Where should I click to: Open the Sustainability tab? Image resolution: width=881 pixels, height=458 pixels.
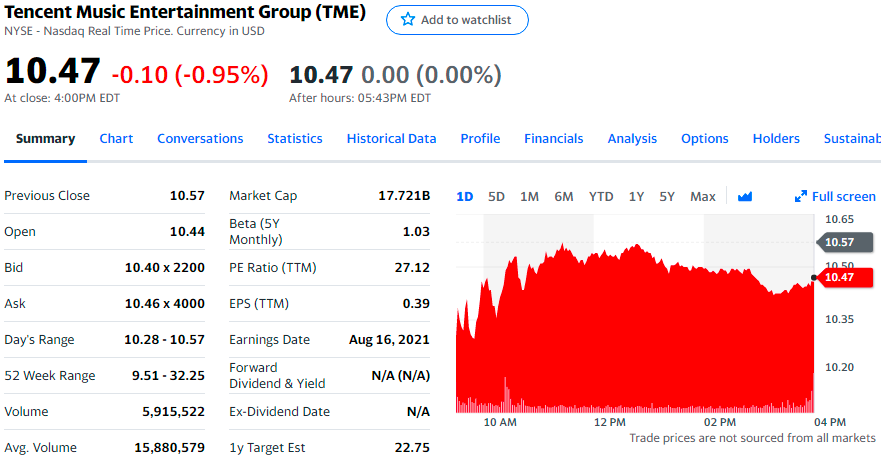(x=852, y=139)
